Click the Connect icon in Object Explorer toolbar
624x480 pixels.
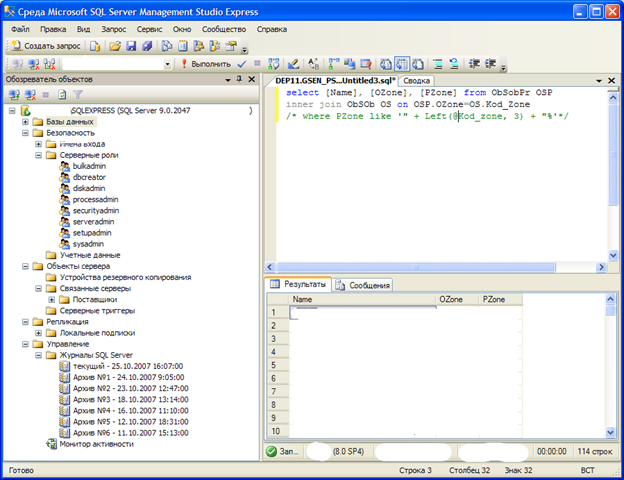14,95
